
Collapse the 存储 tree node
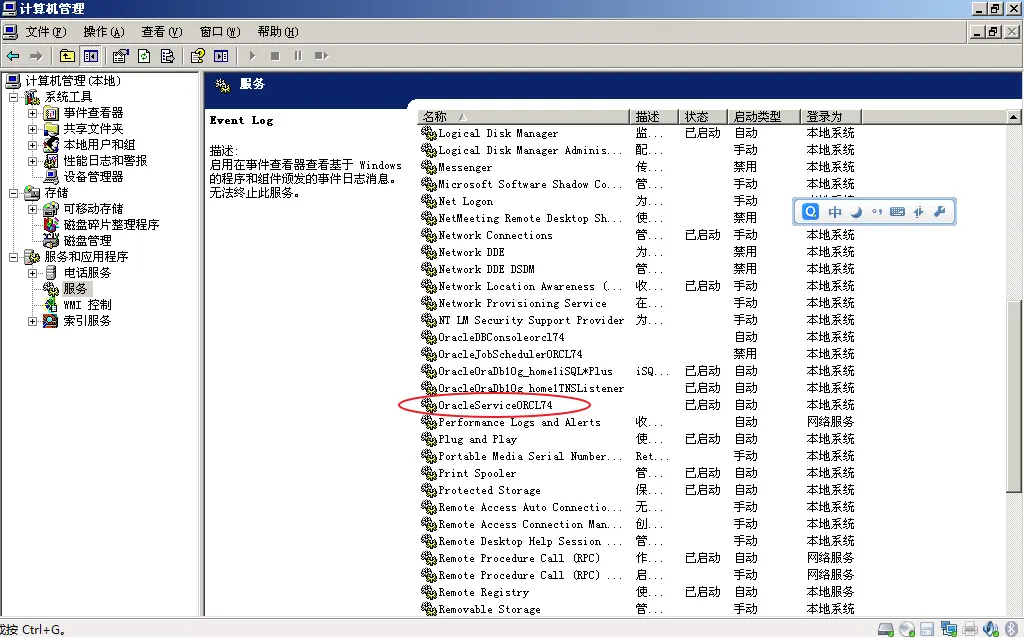(x=13, y=193)
